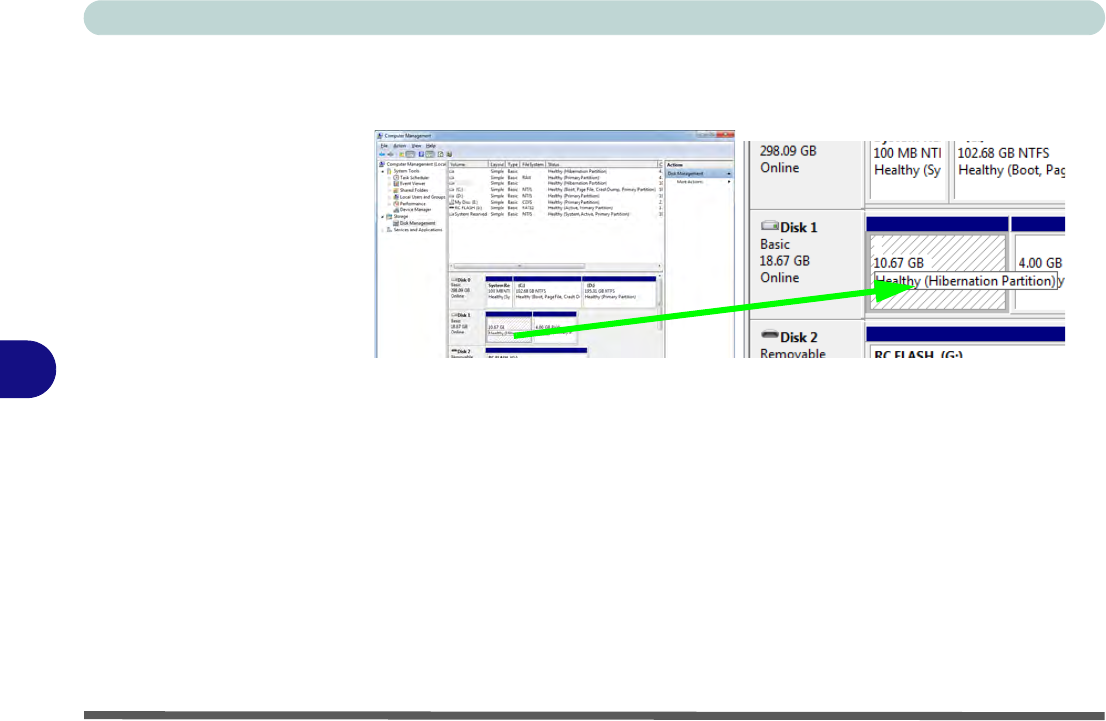The width and height of the screenshot is (1106, 721).
Task: Open the View menu
Action: [x=416, y=146]
